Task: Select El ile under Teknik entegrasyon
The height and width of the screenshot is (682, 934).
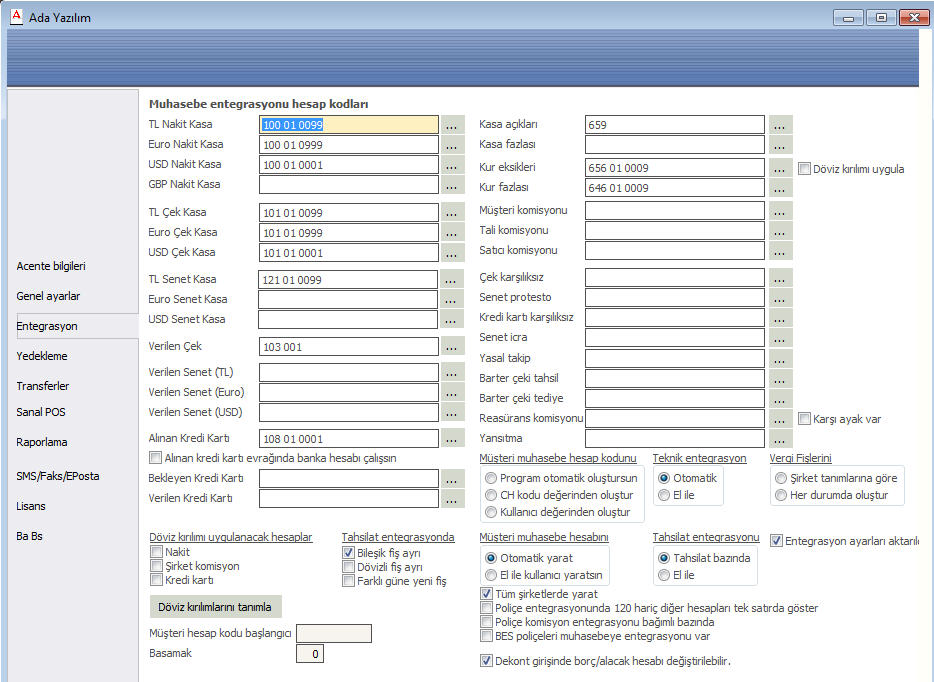Action: [x=664, y=495]
